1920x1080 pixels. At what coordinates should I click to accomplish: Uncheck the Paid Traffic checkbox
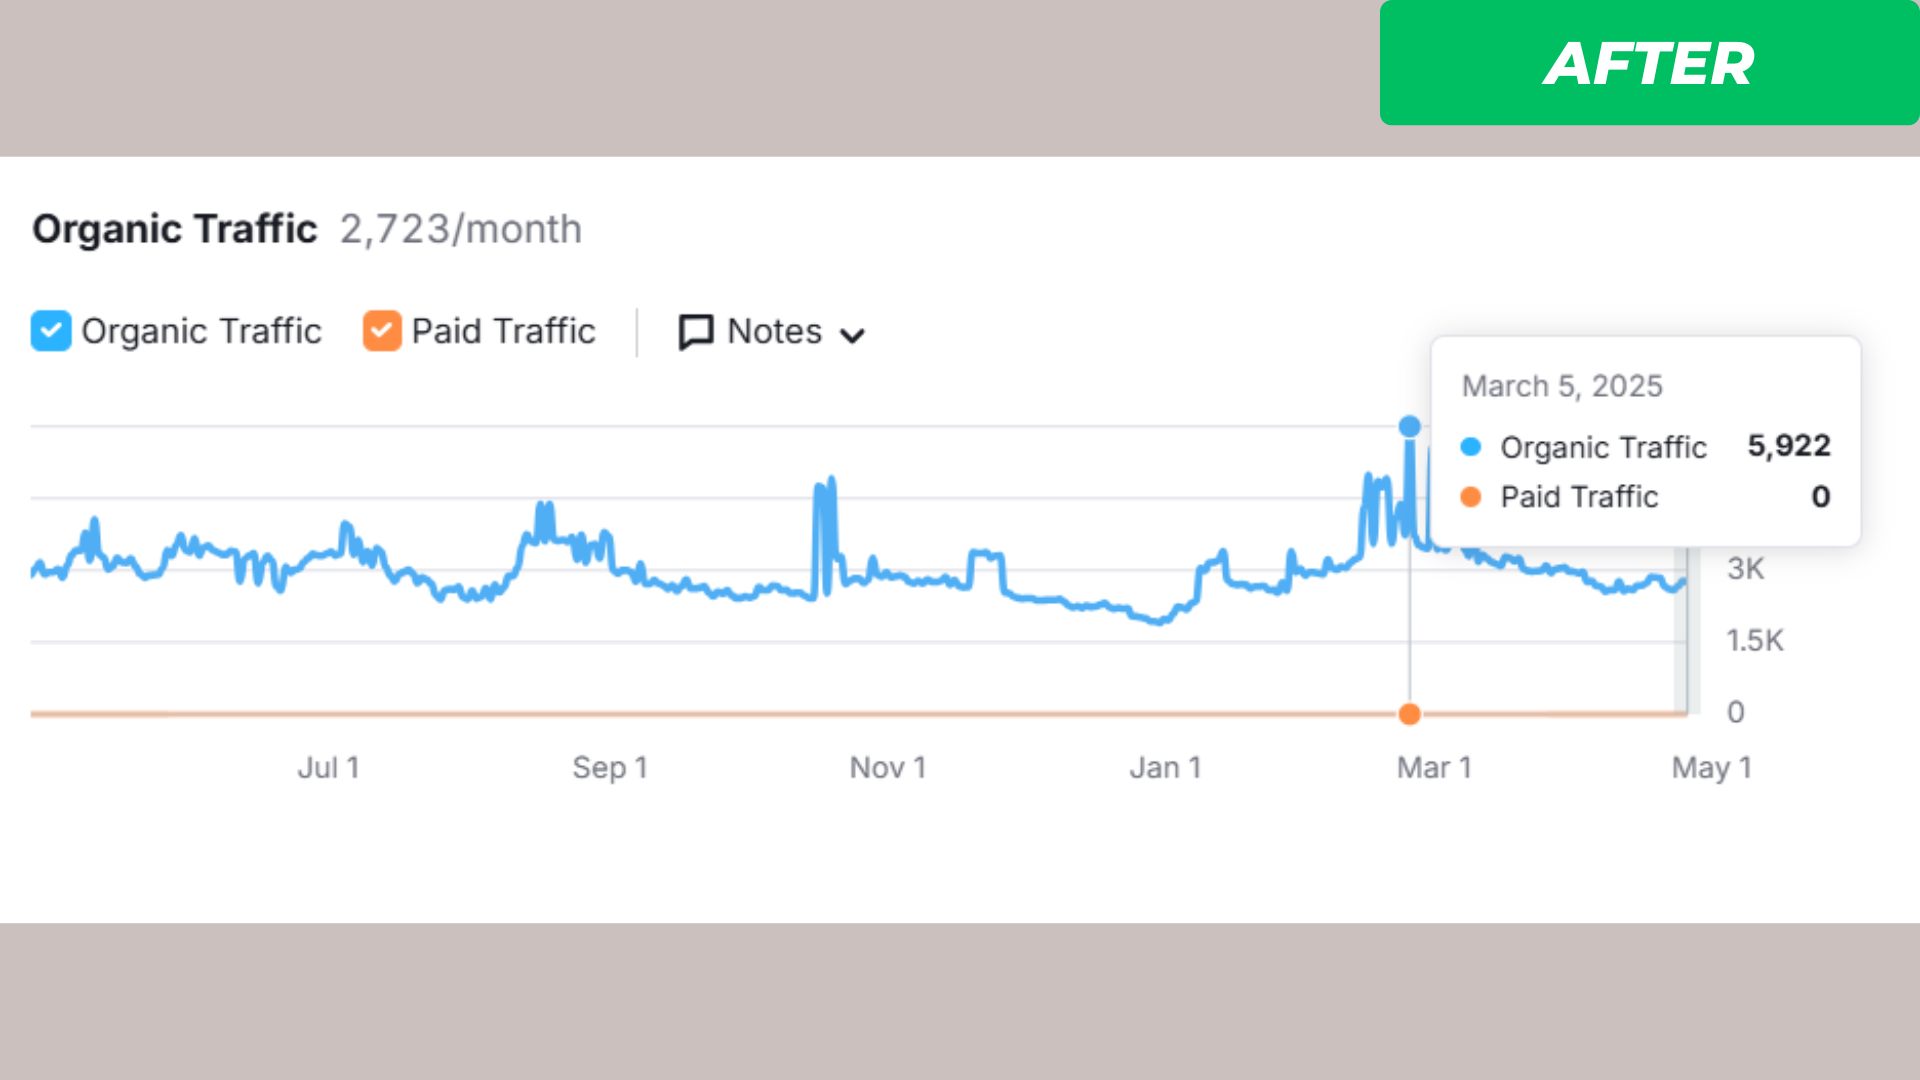(x=382, y=331)
